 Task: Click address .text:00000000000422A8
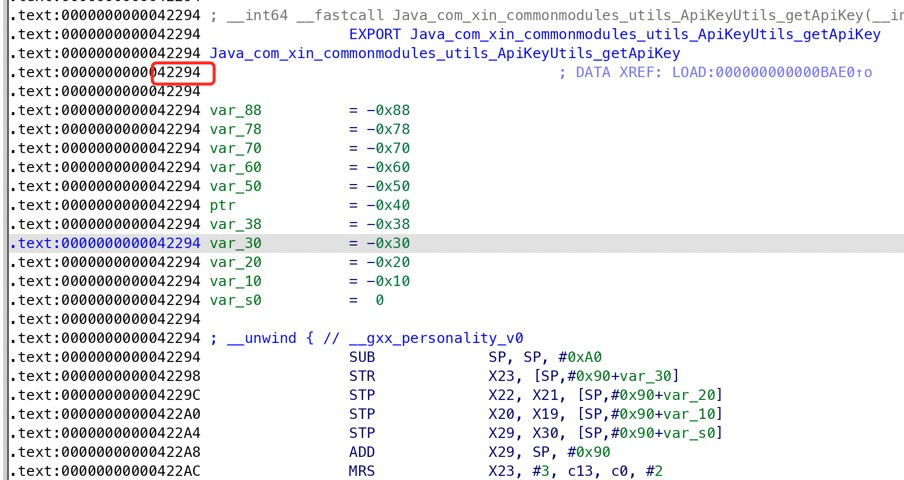pyautogui.click(x=105, y=452)
